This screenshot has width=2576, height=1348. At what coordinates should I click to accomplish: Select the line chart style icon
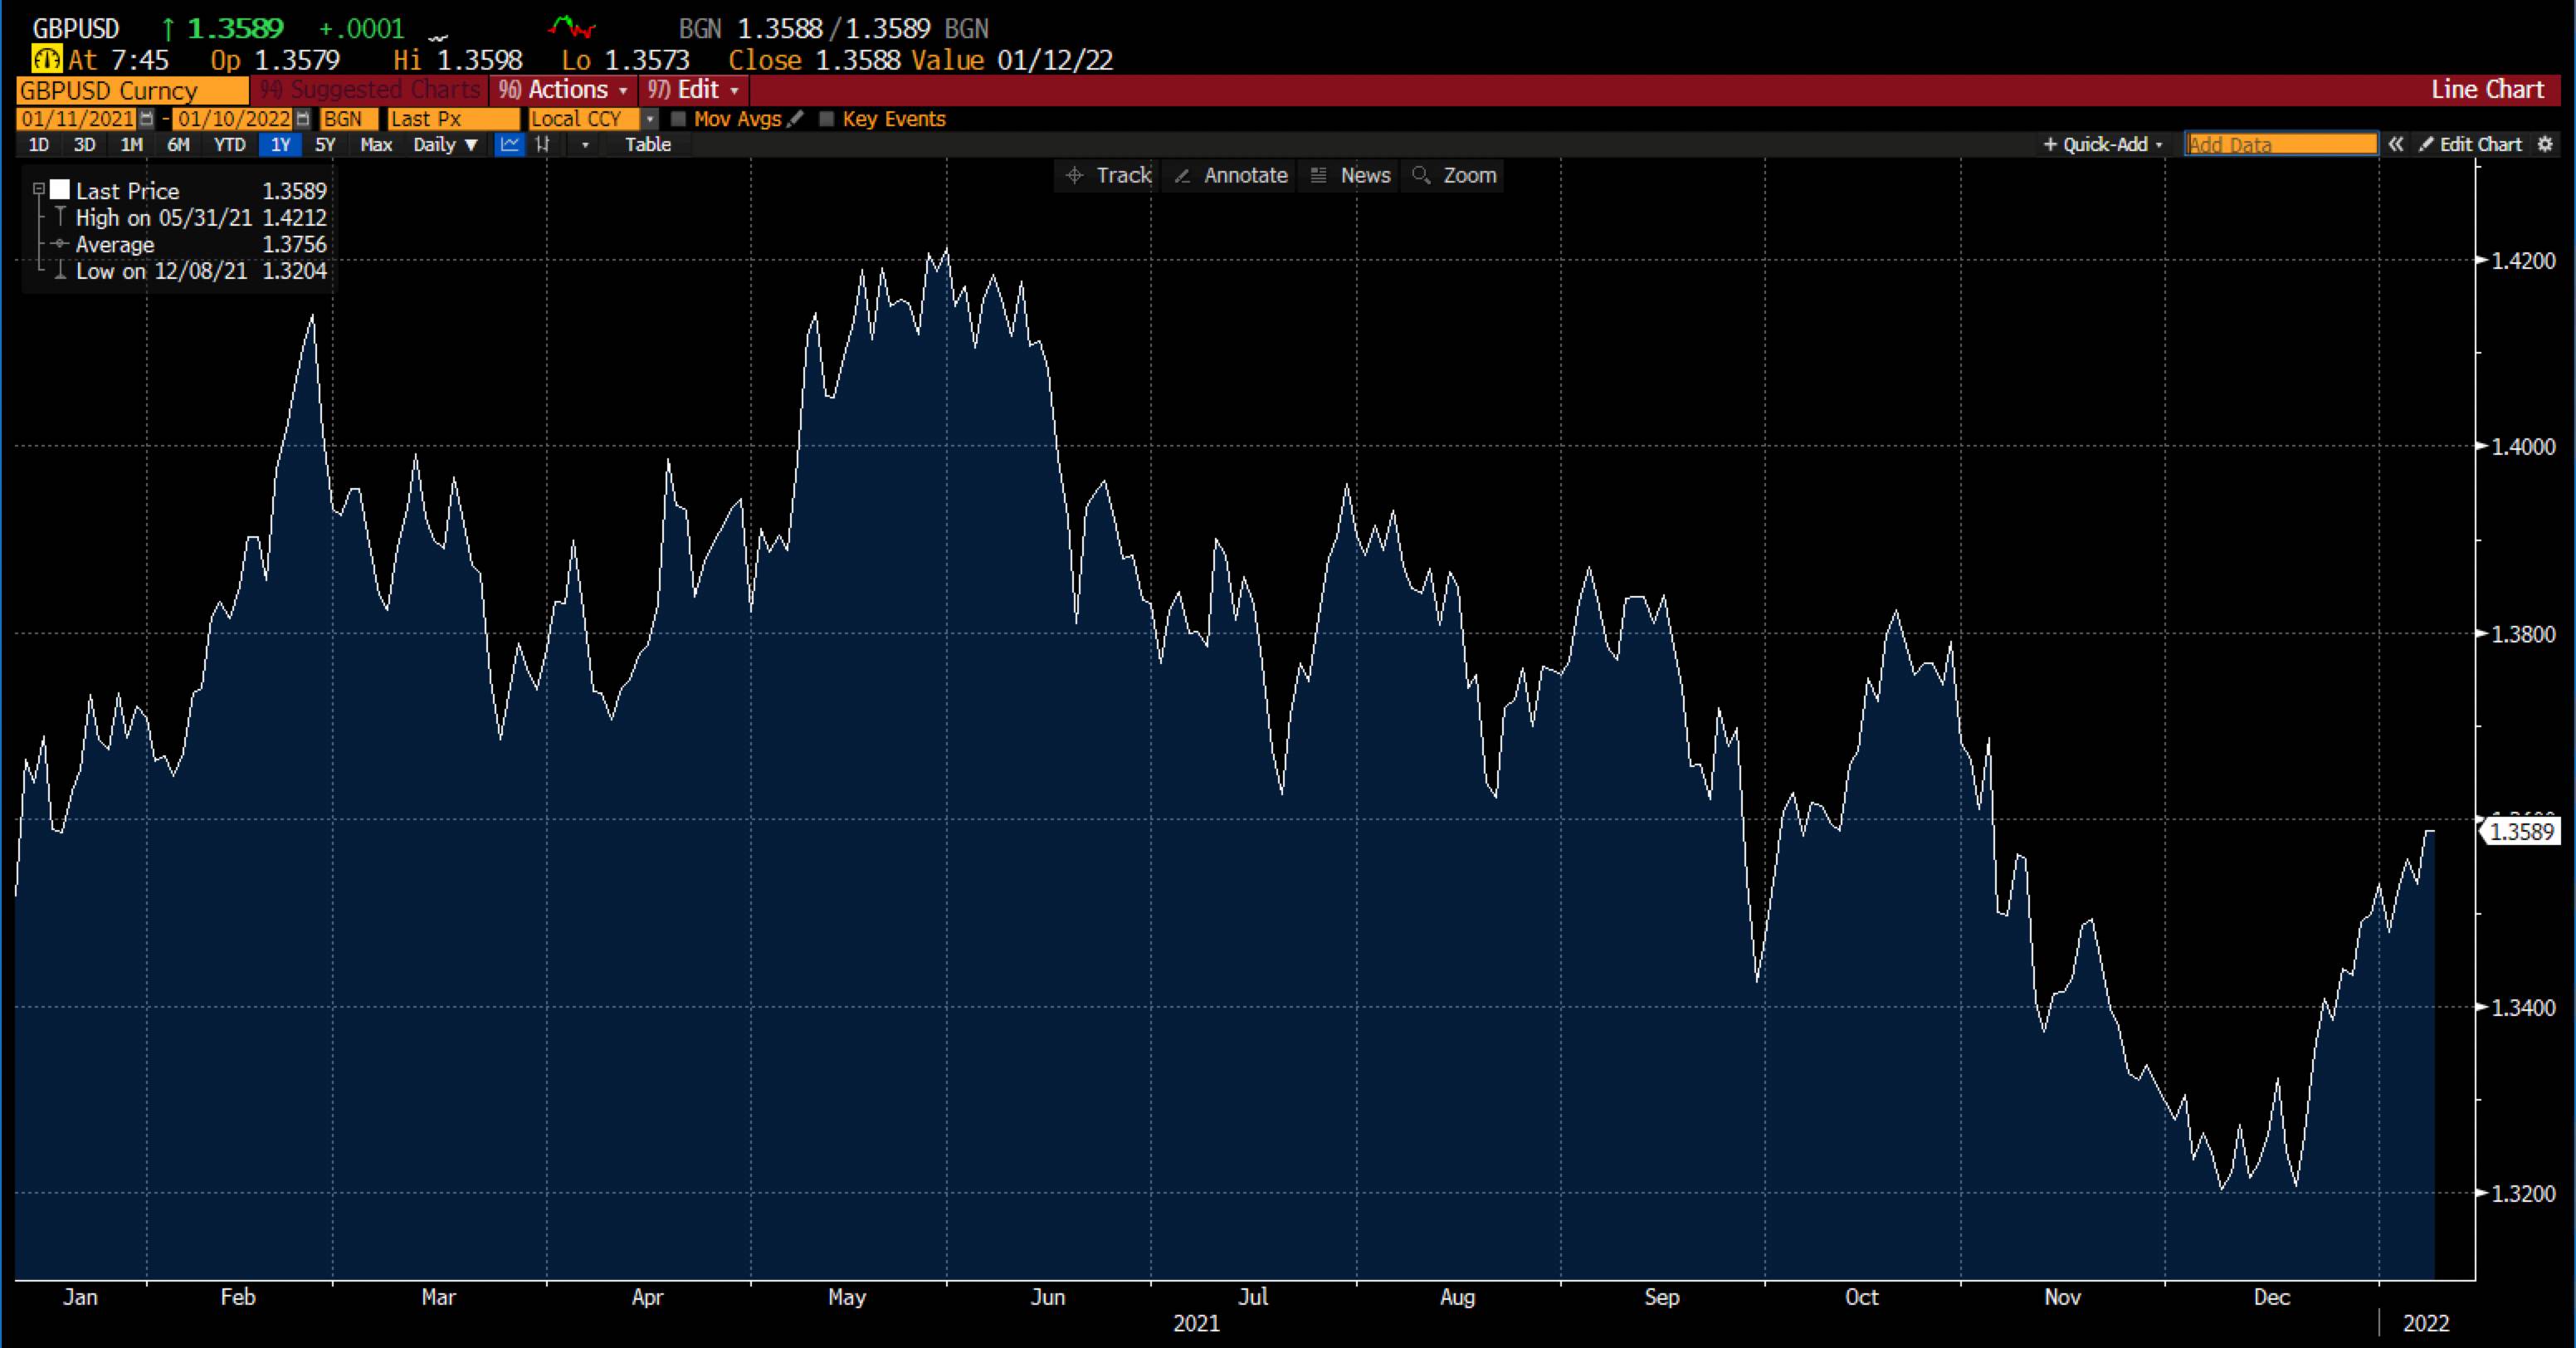510,145
